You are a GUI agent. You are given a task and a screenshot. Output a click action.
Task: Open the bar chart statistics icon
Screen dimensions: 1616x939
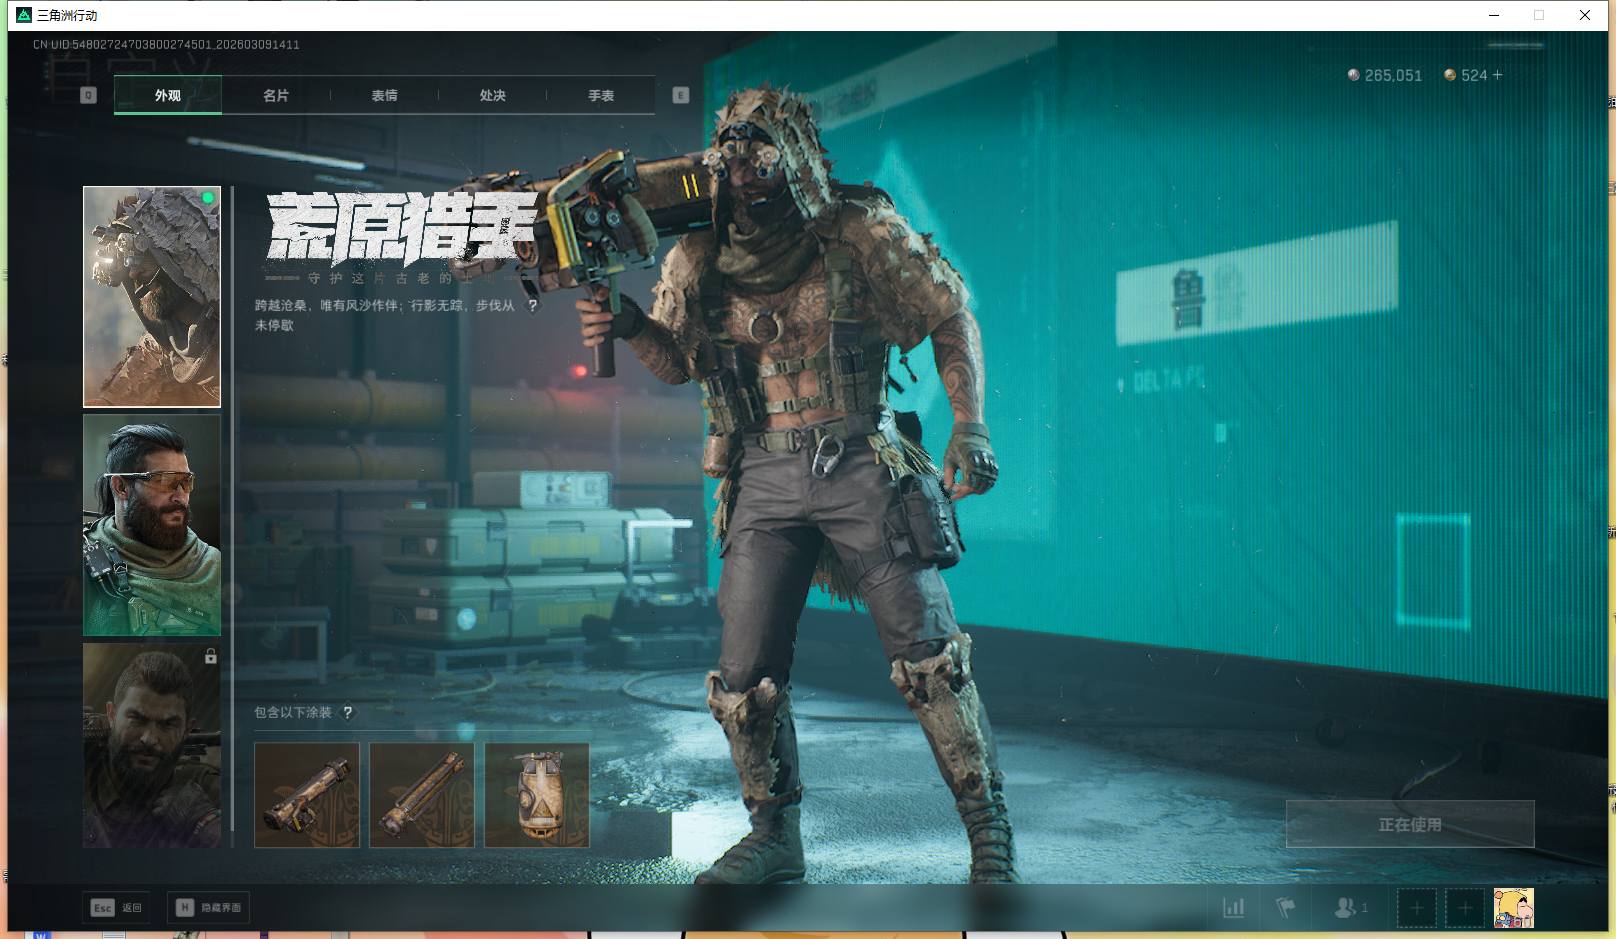pyautogui.click(x=1234, y=908)
